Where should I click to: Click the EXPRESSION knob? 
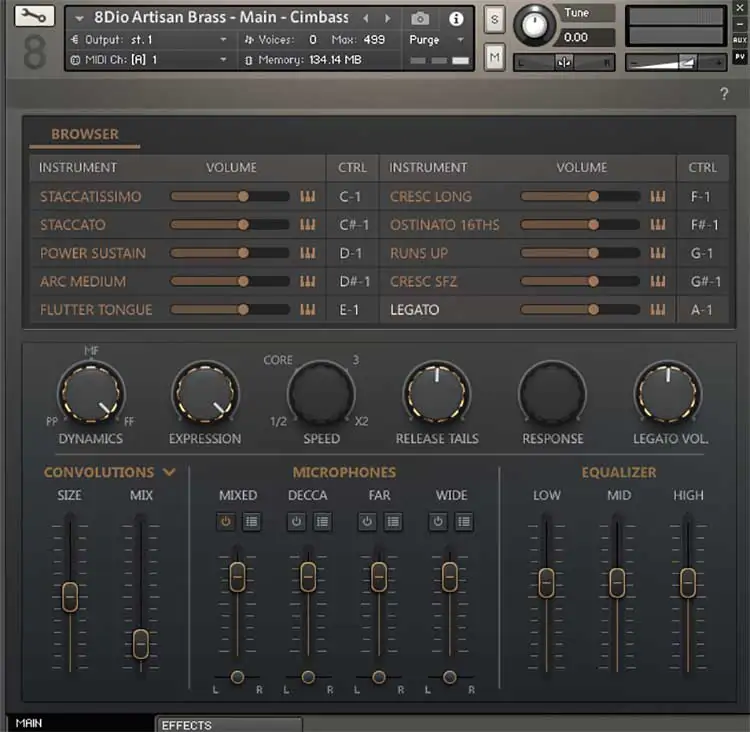tap(205, 393)
